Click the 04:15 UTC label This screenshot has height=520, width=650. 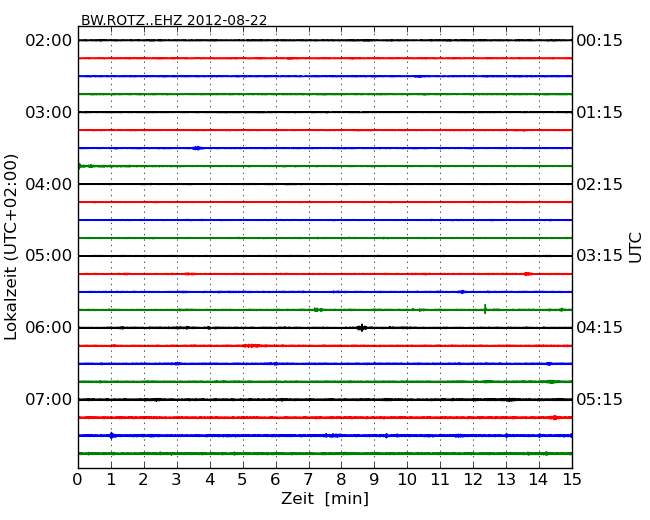(x=599, y=328)
